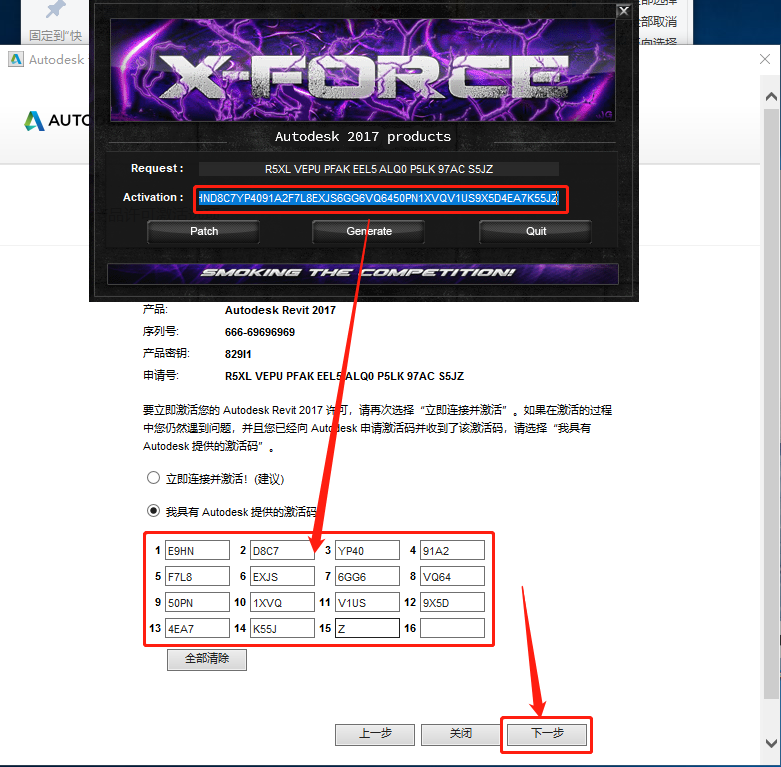781x767 pixels.
Task: Select the 我具有 Autodesk 提供的激活码 radio option
Action: [153, 511]
